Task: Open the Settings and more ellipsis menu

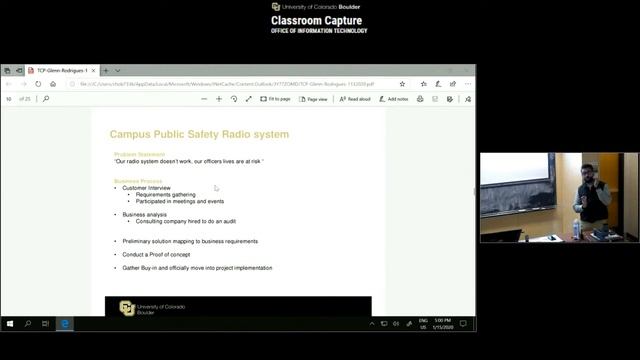Action: click(x=468, y=84)
